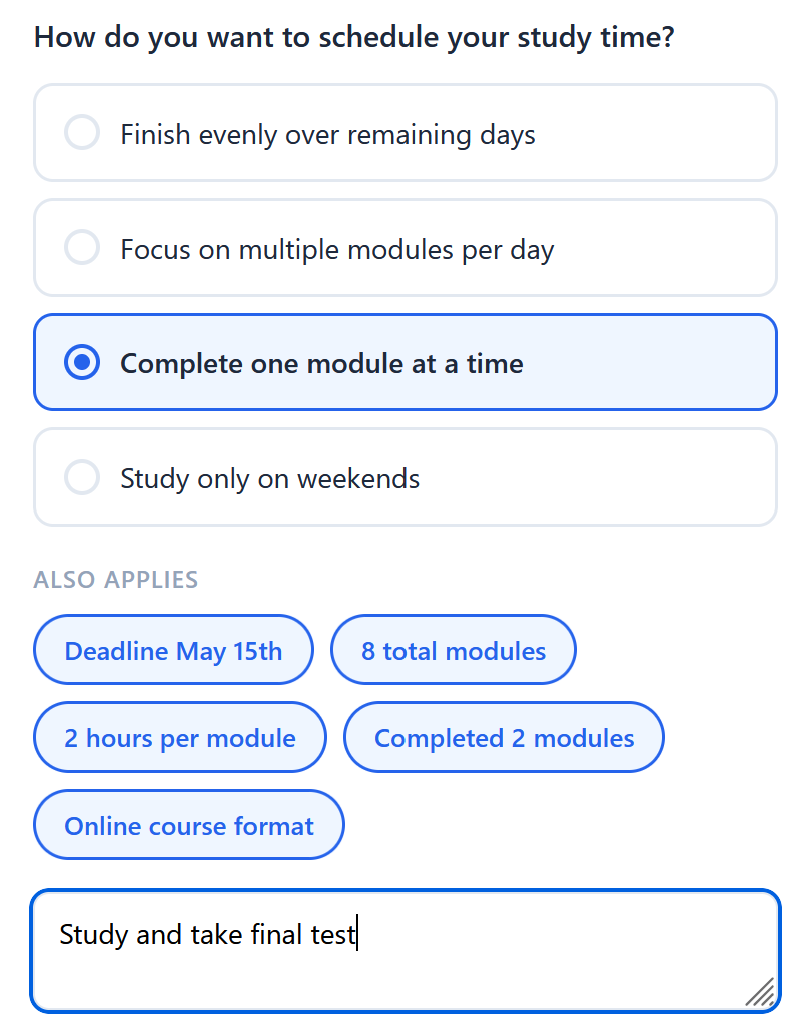Click the "ALSO APPLIES" section label
Viewport: 806px width, 1018px height.
(115, 579)
